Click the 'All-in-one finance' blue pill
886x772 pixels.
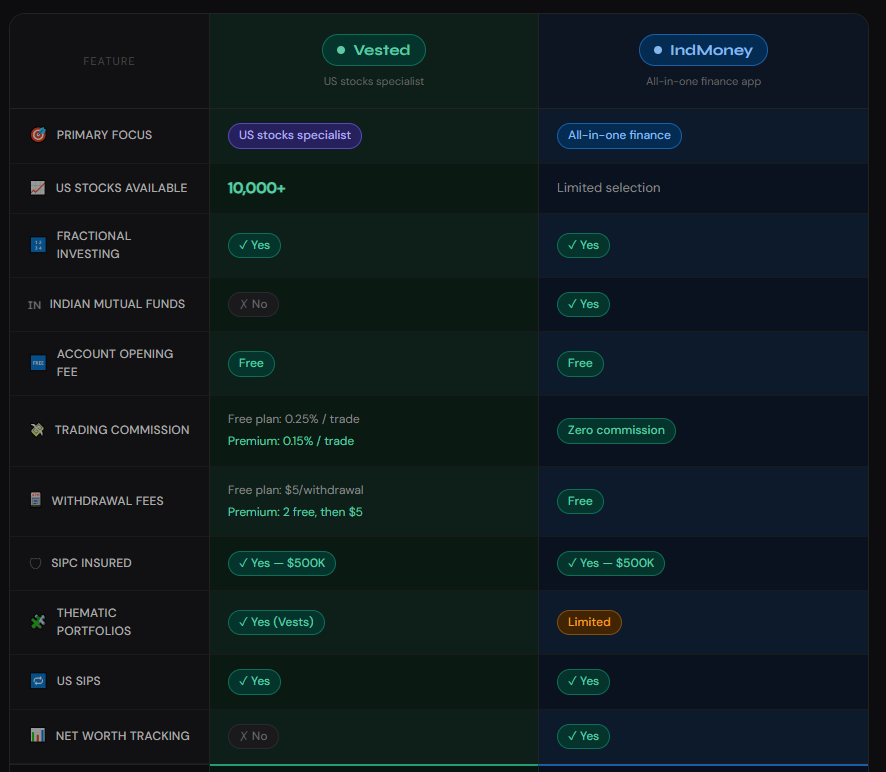(619, 136)
